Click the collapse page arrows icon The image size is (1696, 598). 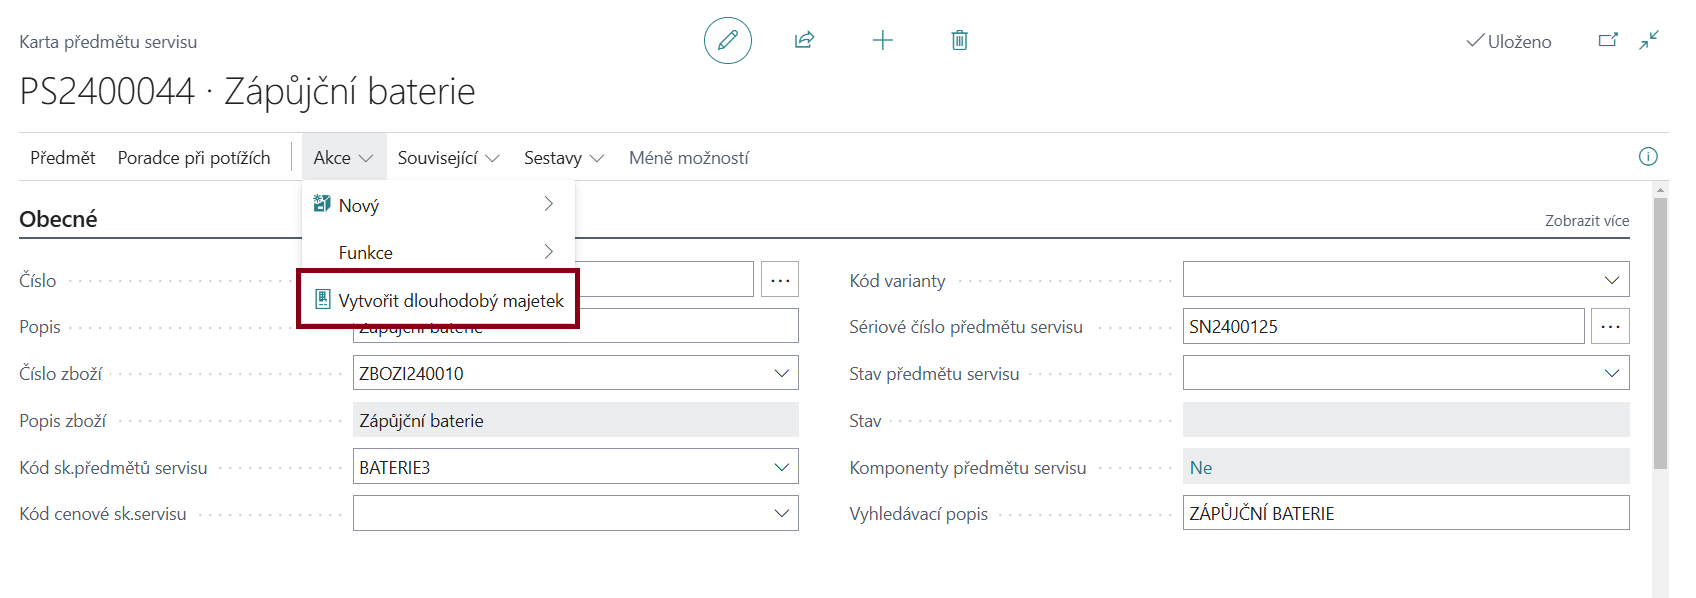coord(1649,40)
